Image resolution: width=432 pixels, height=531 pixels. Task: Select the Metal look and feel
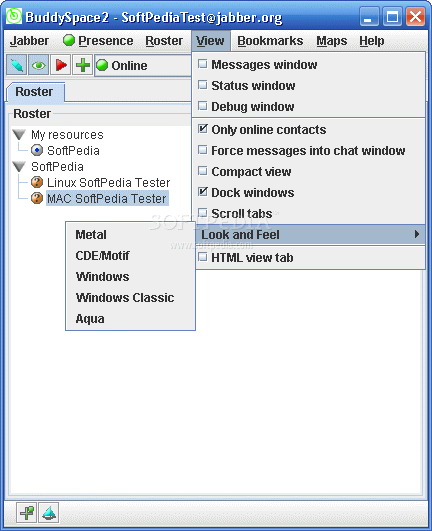click(x=131, y=235)
